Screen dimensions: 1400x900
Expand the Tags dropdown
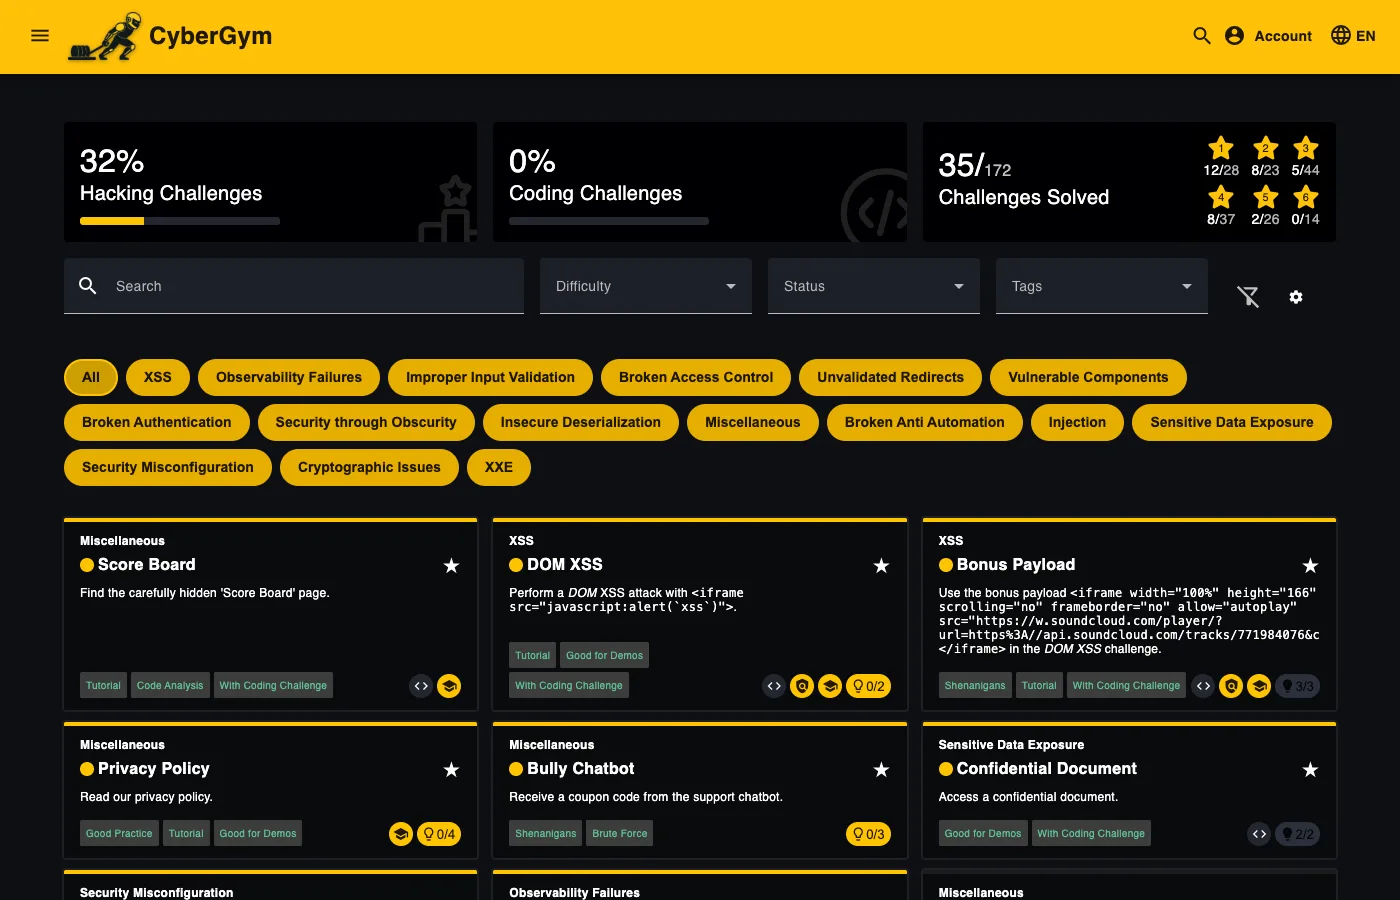click(x=1102, y=286)
